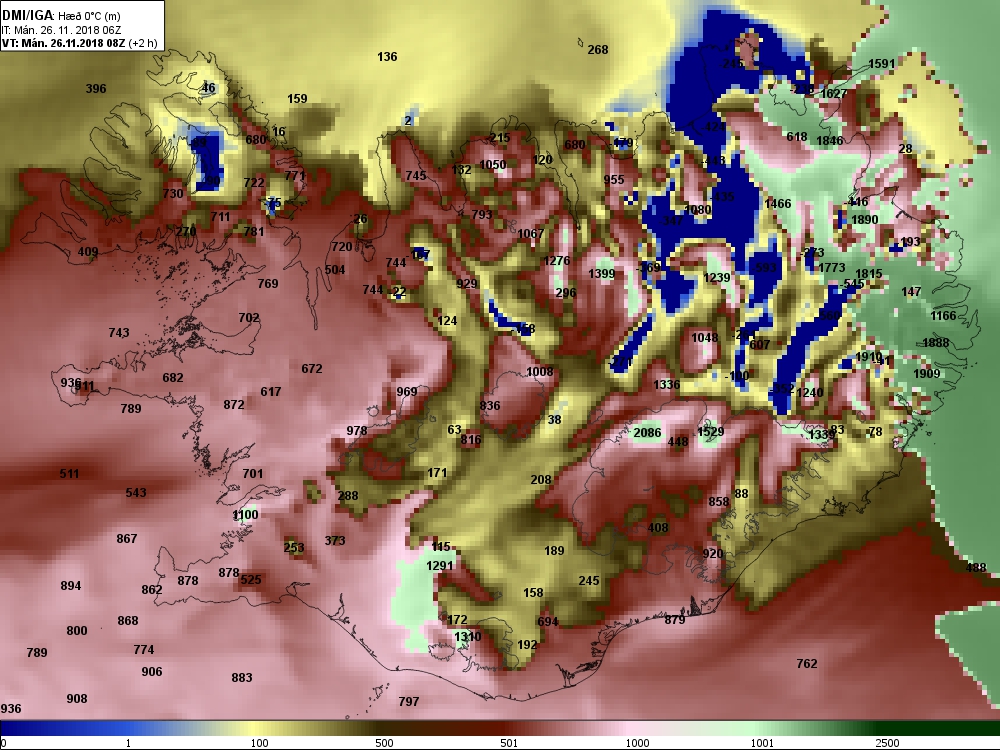Click the value "396" in the northwest

tap(96, 89)
